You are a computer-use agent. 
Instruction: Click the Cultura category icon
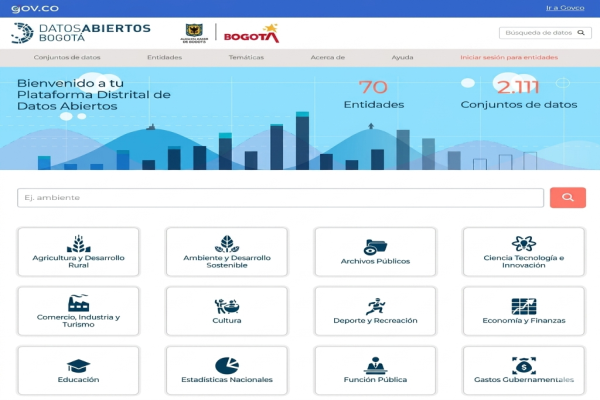click(x=227, y=306)
